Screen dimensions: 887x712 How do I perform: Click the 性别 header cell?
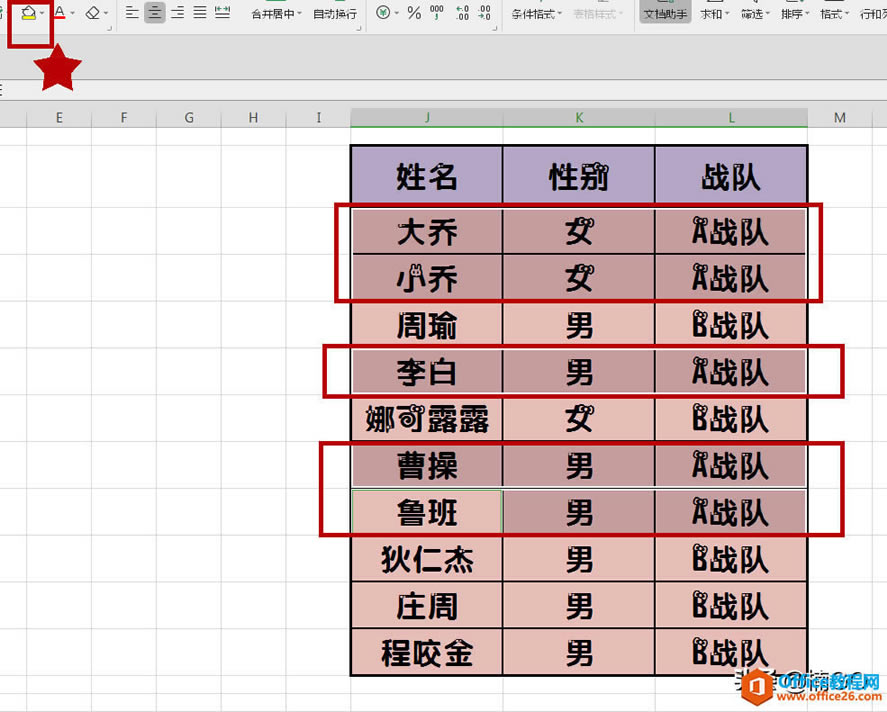[579, 176]
